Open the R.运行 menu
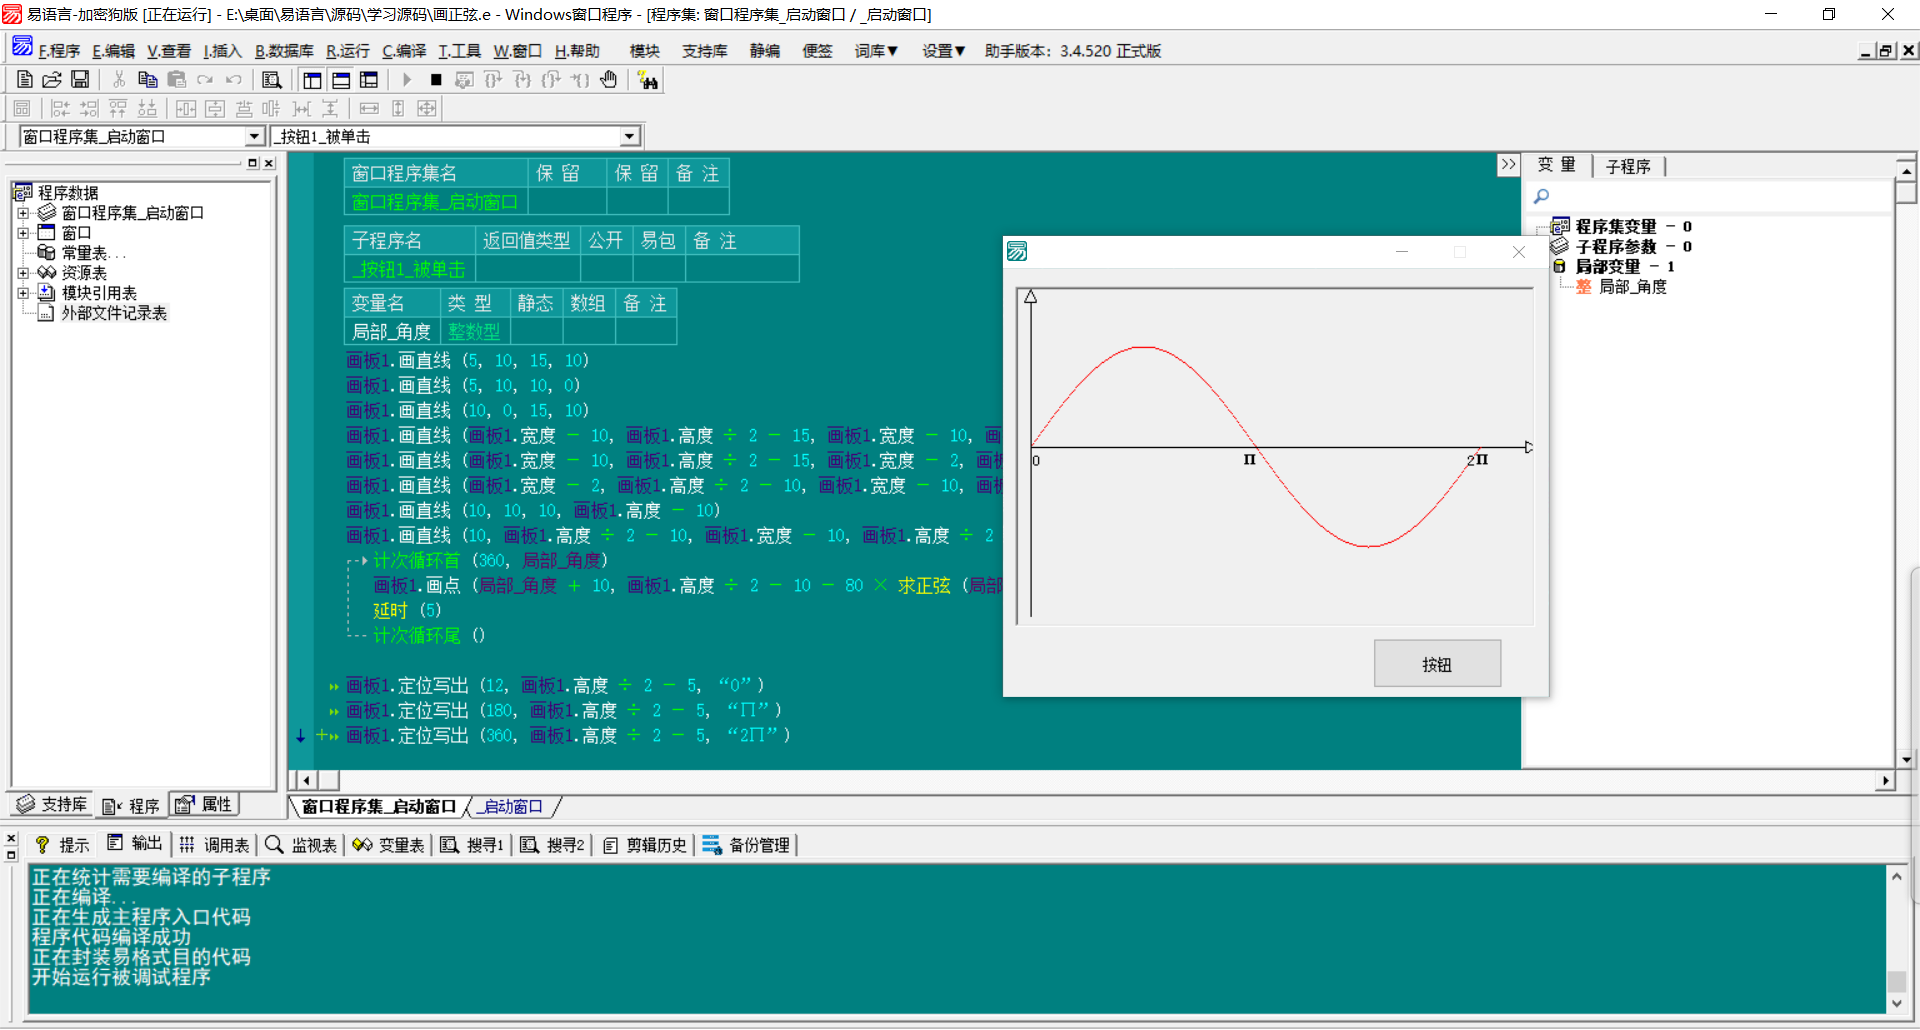The width and height of the screenshot is (1920, 1030). pyautogui.click(x=347, y=51)
